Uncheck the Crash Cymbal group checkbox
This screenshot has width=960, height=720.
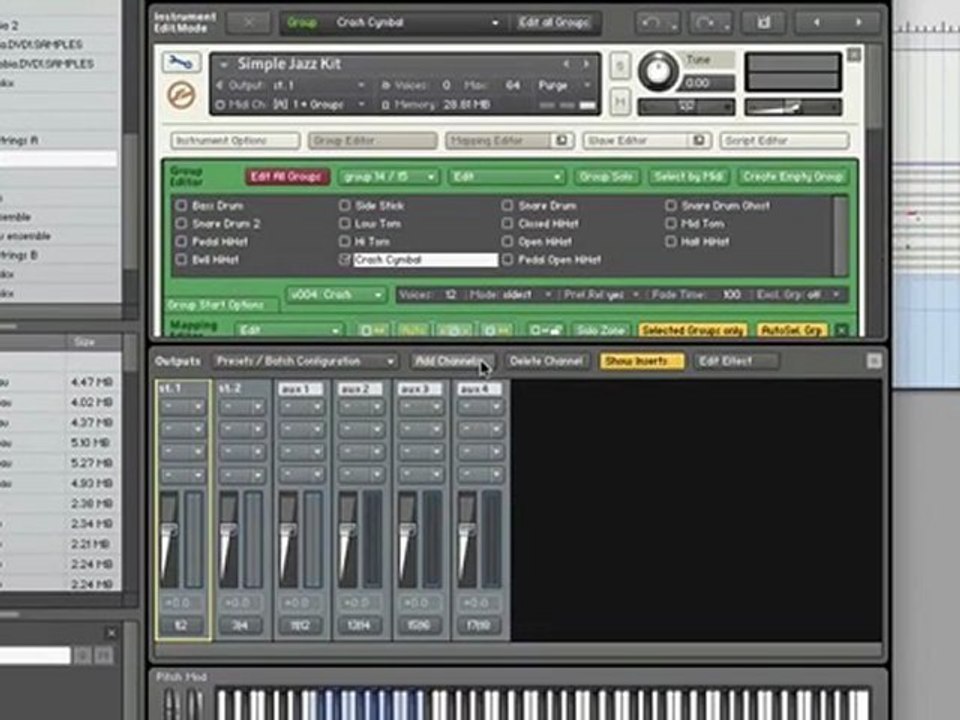[x=345, y=260]
